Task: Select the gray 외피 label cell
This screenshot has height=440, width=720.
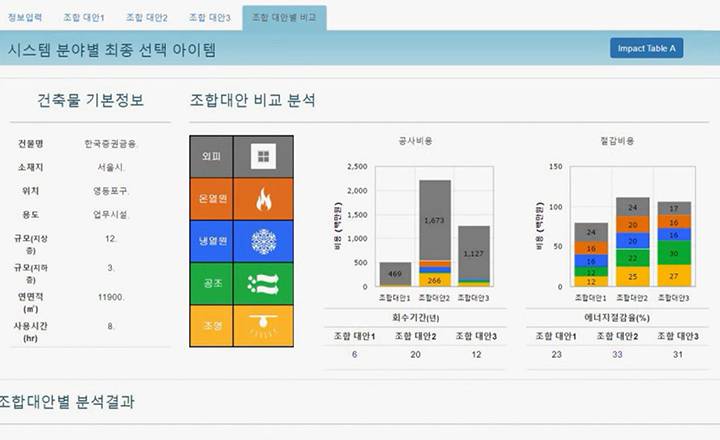Action: click(211, 156)
